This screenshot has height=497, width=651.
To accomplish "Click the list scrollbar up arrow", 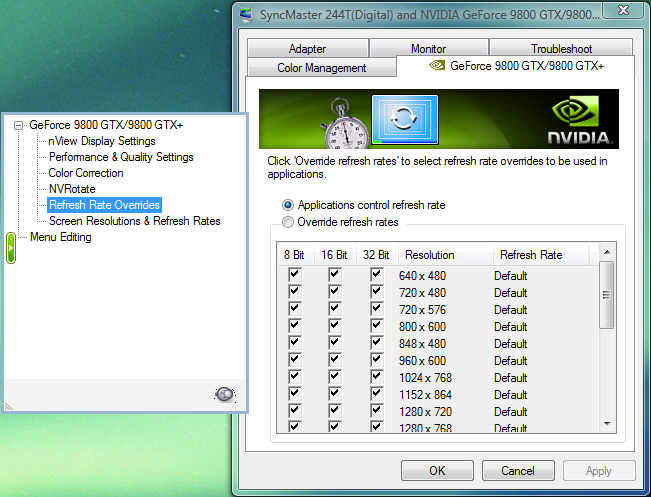I will click(607, 252).
